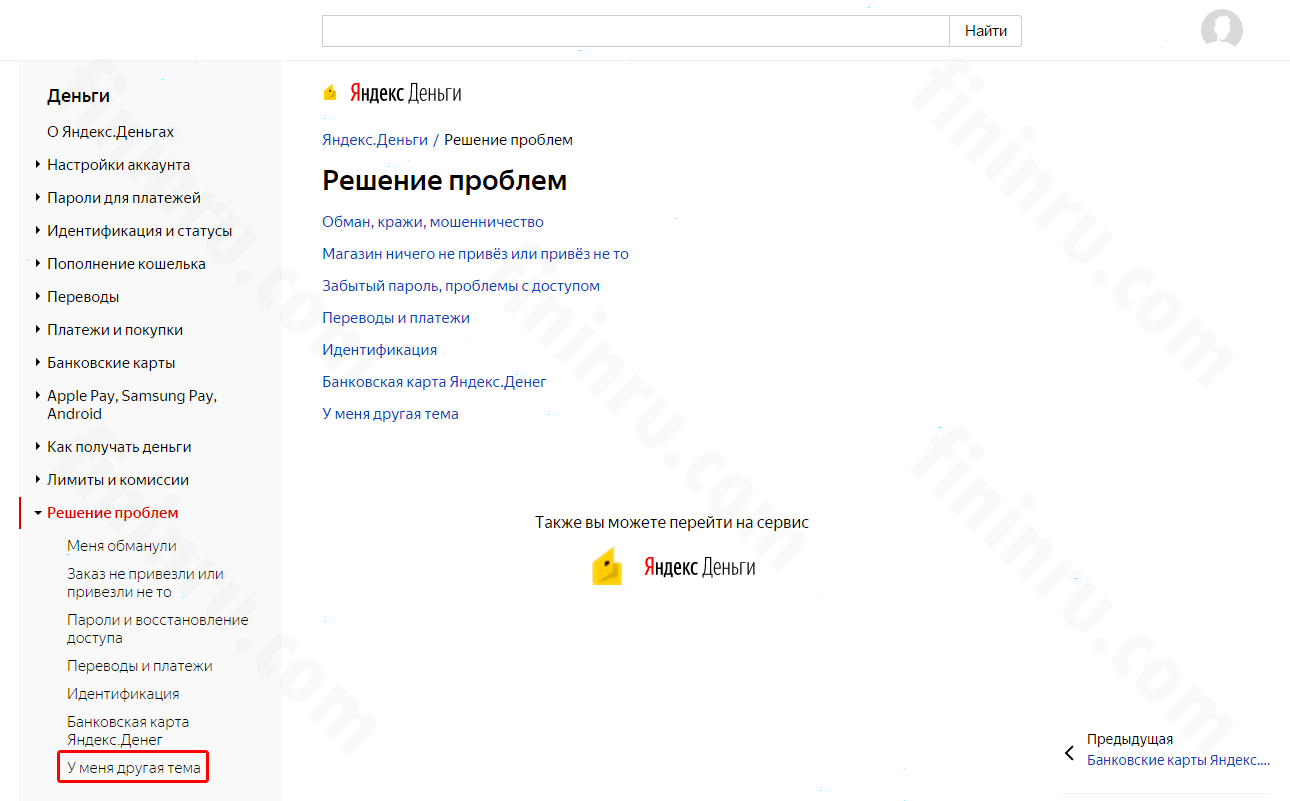Expand the Пароли для платежей arrow
Screen dimensions: 1290x801
point(37,198)
